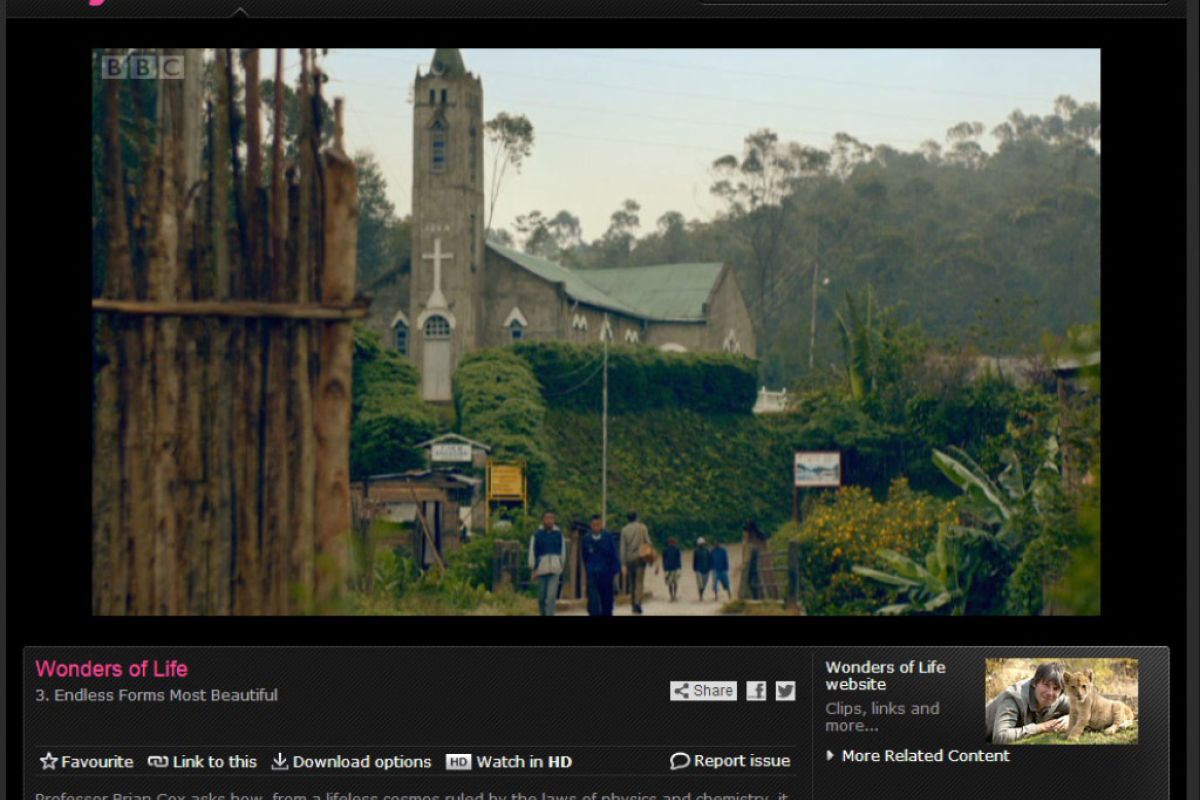Click the video player to play the episode
Viewport: 1200px width, 800px height.
pyautogui.click(x=596, y=332)
